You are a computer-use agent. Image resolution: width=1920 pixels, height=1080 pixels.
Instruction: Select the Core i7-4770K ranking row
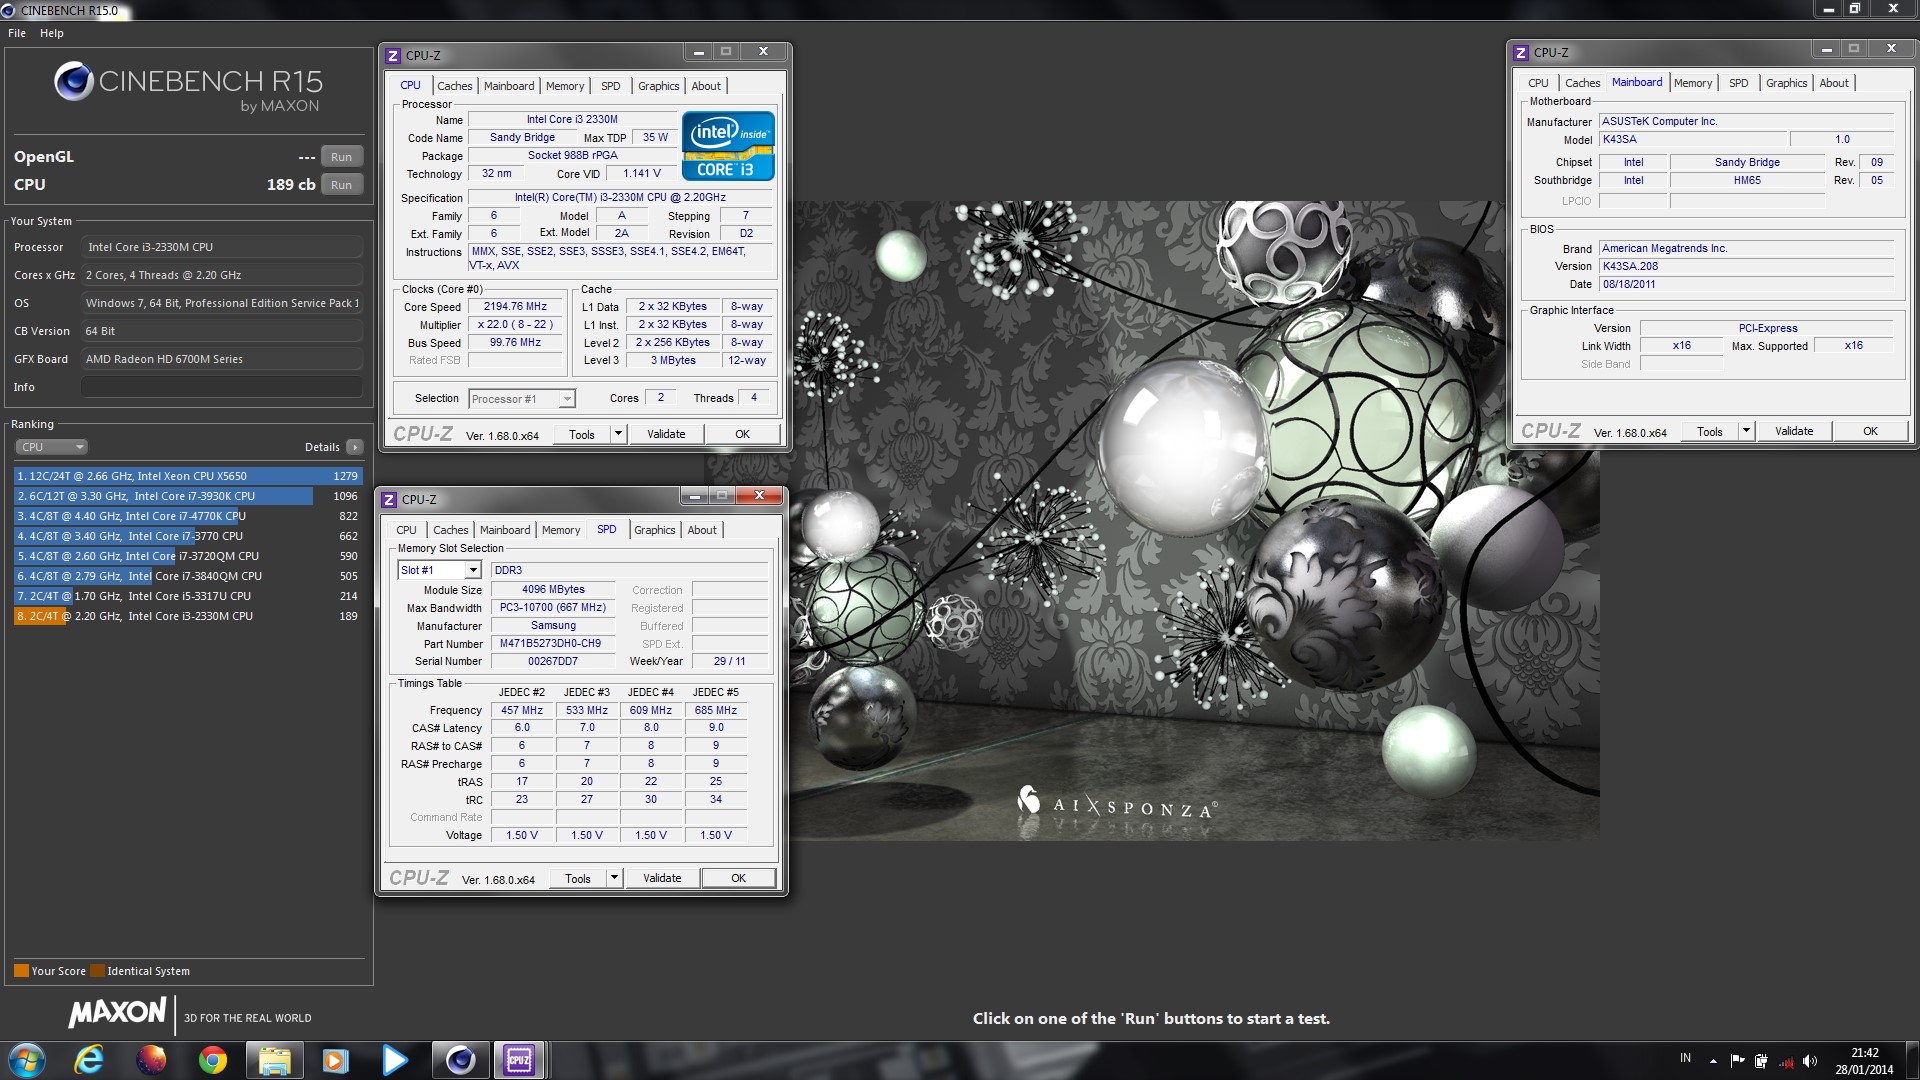187,516
